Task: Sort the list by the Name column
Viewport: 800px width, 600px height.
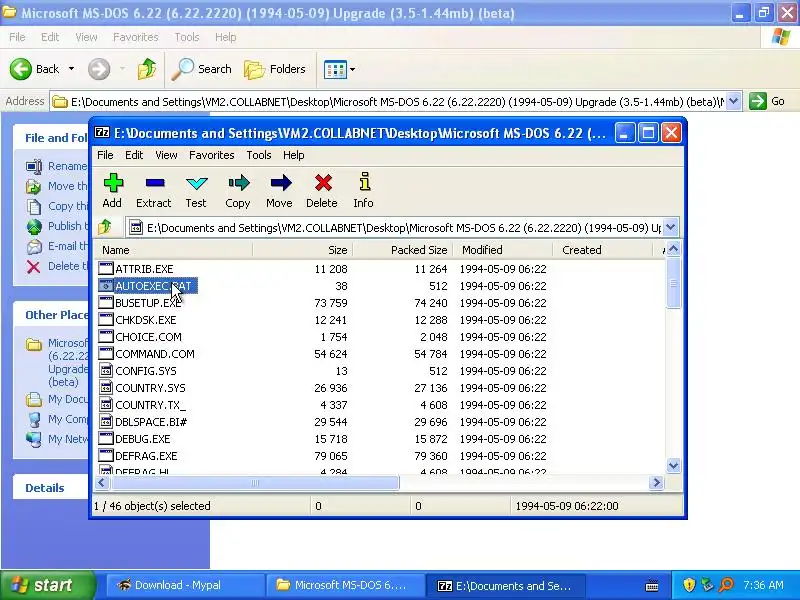Action: (173, 250)
